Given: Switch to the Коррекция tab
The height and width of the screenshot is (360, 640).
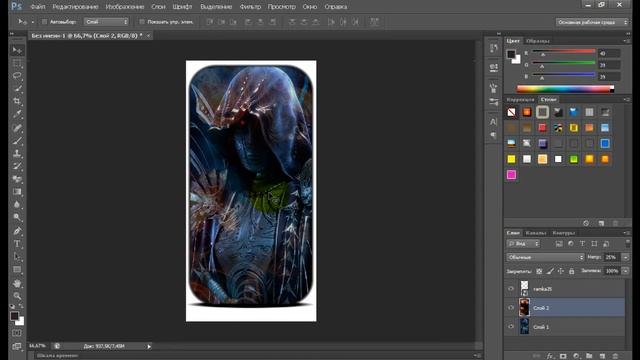Looking at the screenshot, I should (x=520, y=100).
